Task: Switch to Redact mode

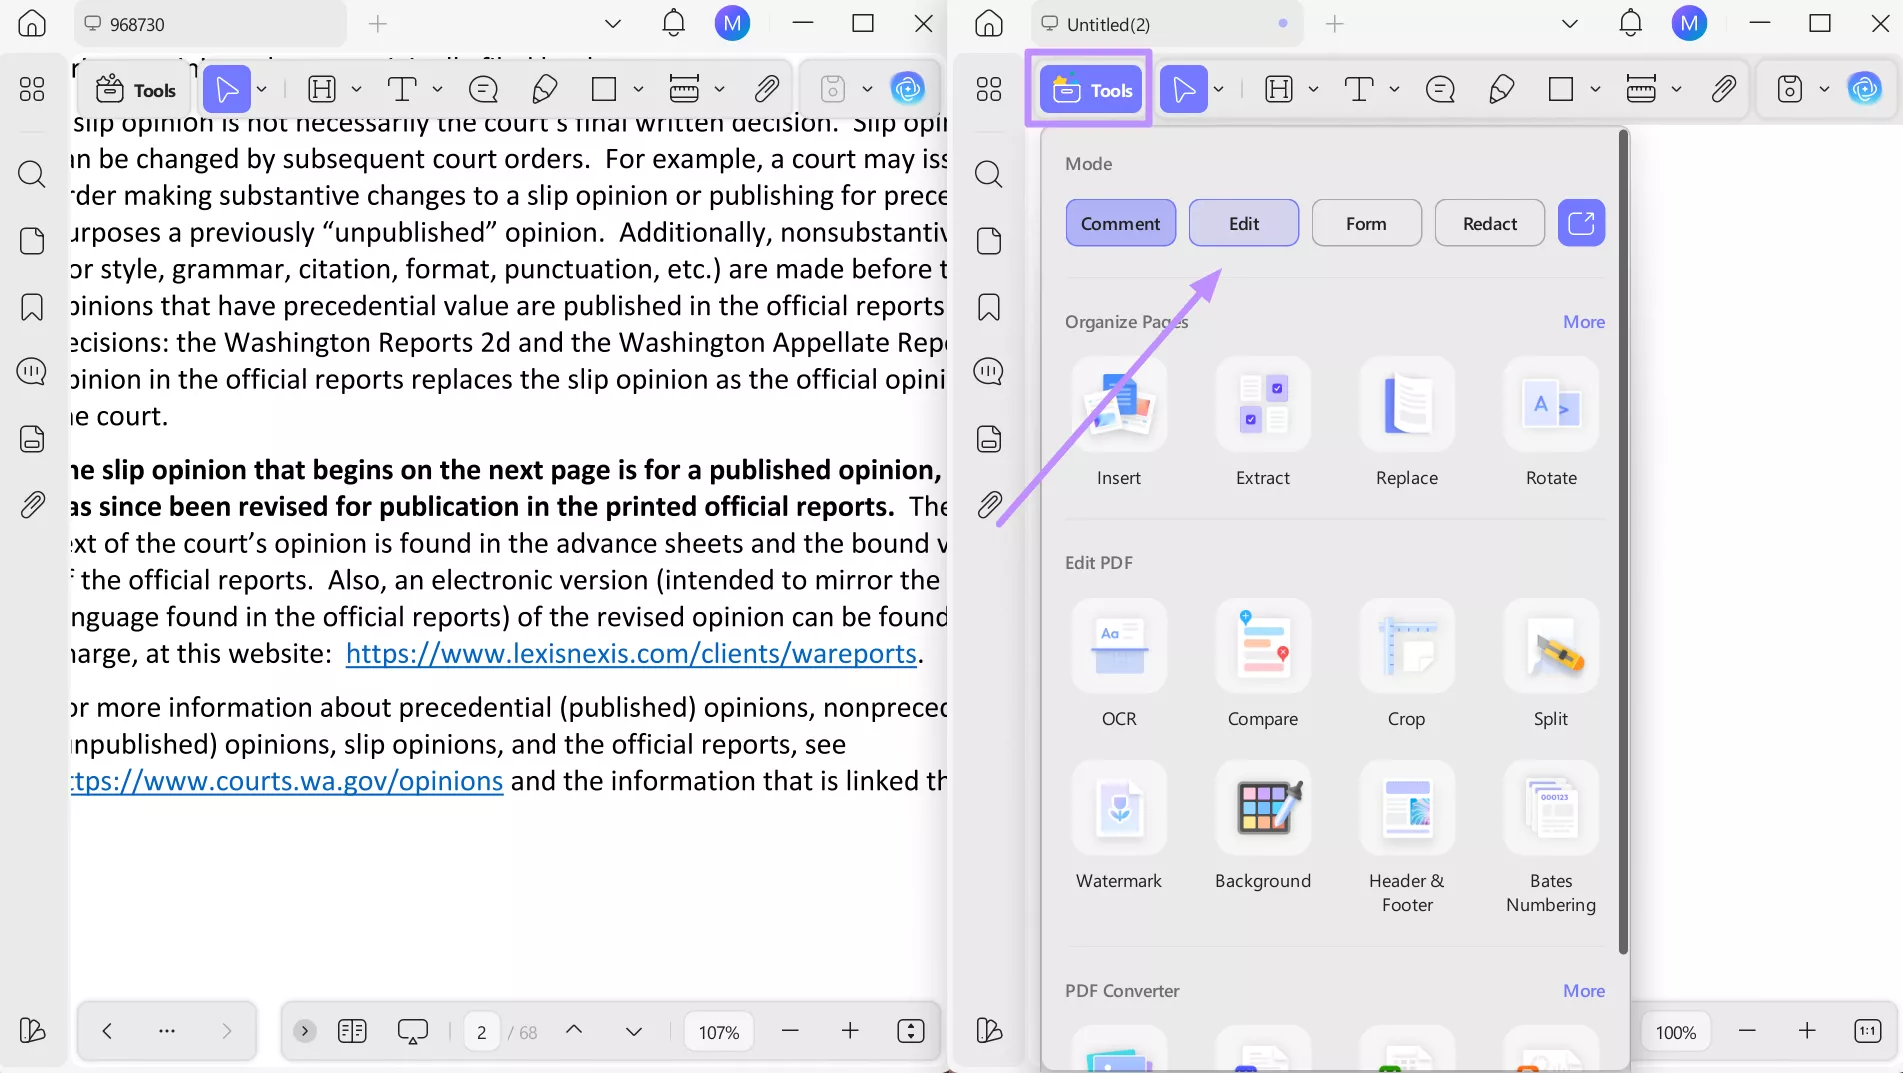Action: pos(1490,223)
